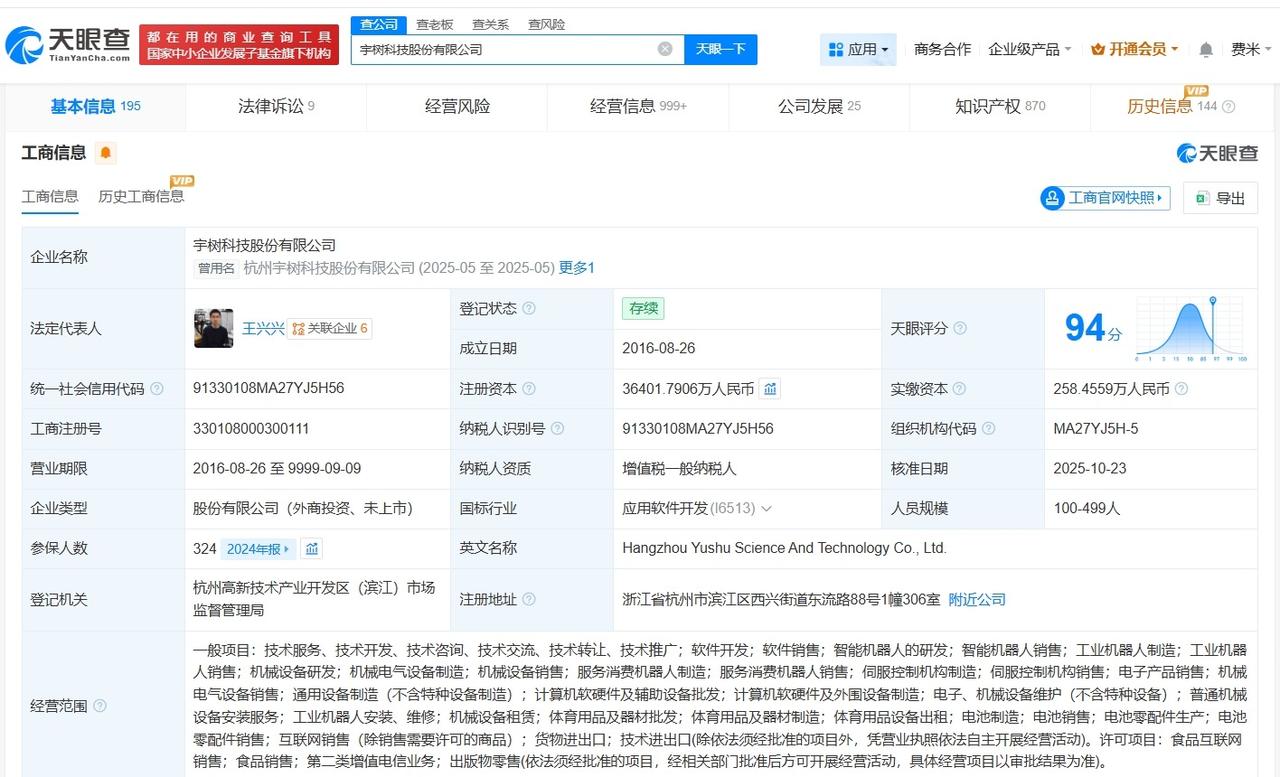Click the 导出 export icon
The width and height of the screenshot is (1280, 777).
1198,198
